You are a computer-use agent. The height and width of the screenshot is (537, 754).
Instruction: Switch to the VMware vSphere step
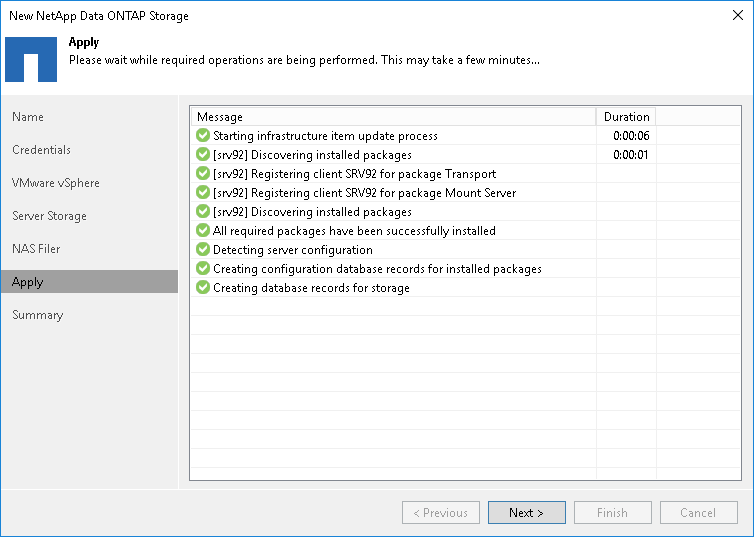coord(55,183)
